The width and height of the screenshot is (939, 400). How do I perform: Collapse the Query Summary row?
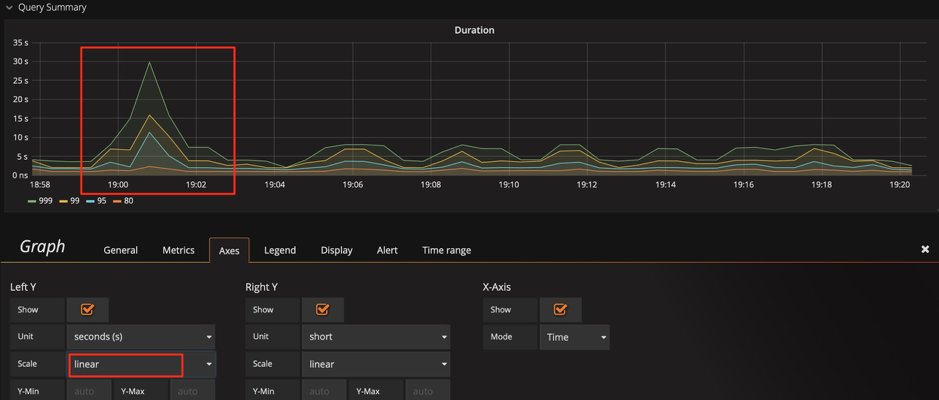[x=10, y=8]
